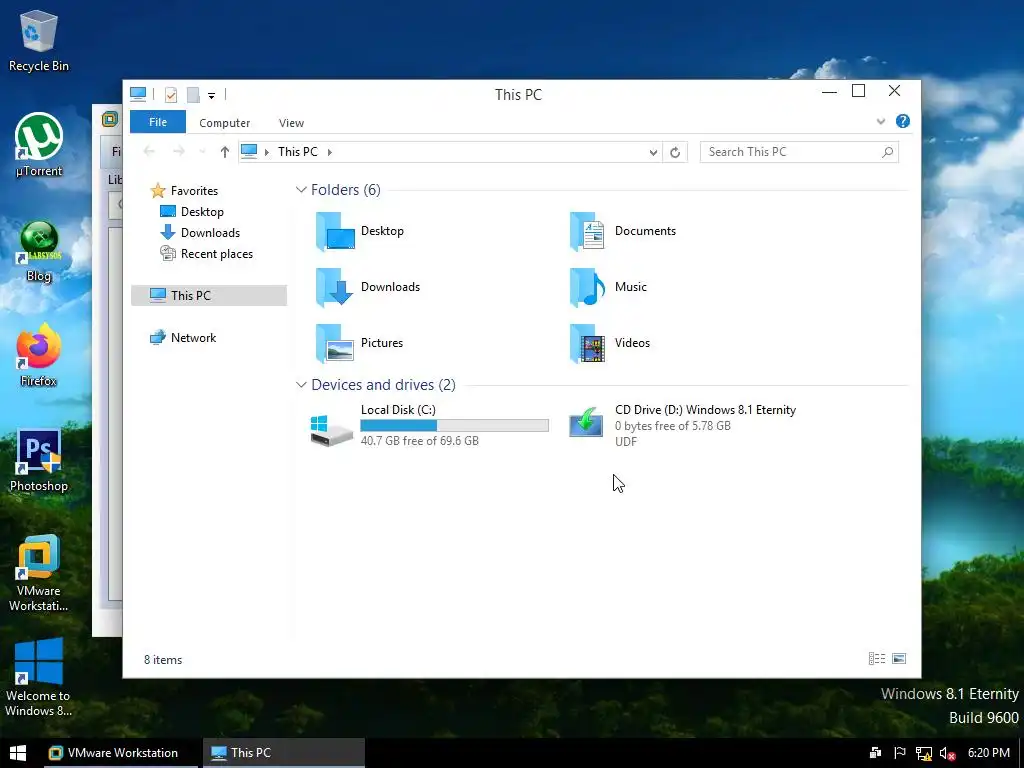The height and width of the screenshot is (768, 1024).
Task: Open the Music folder icon
Action: 587,287
